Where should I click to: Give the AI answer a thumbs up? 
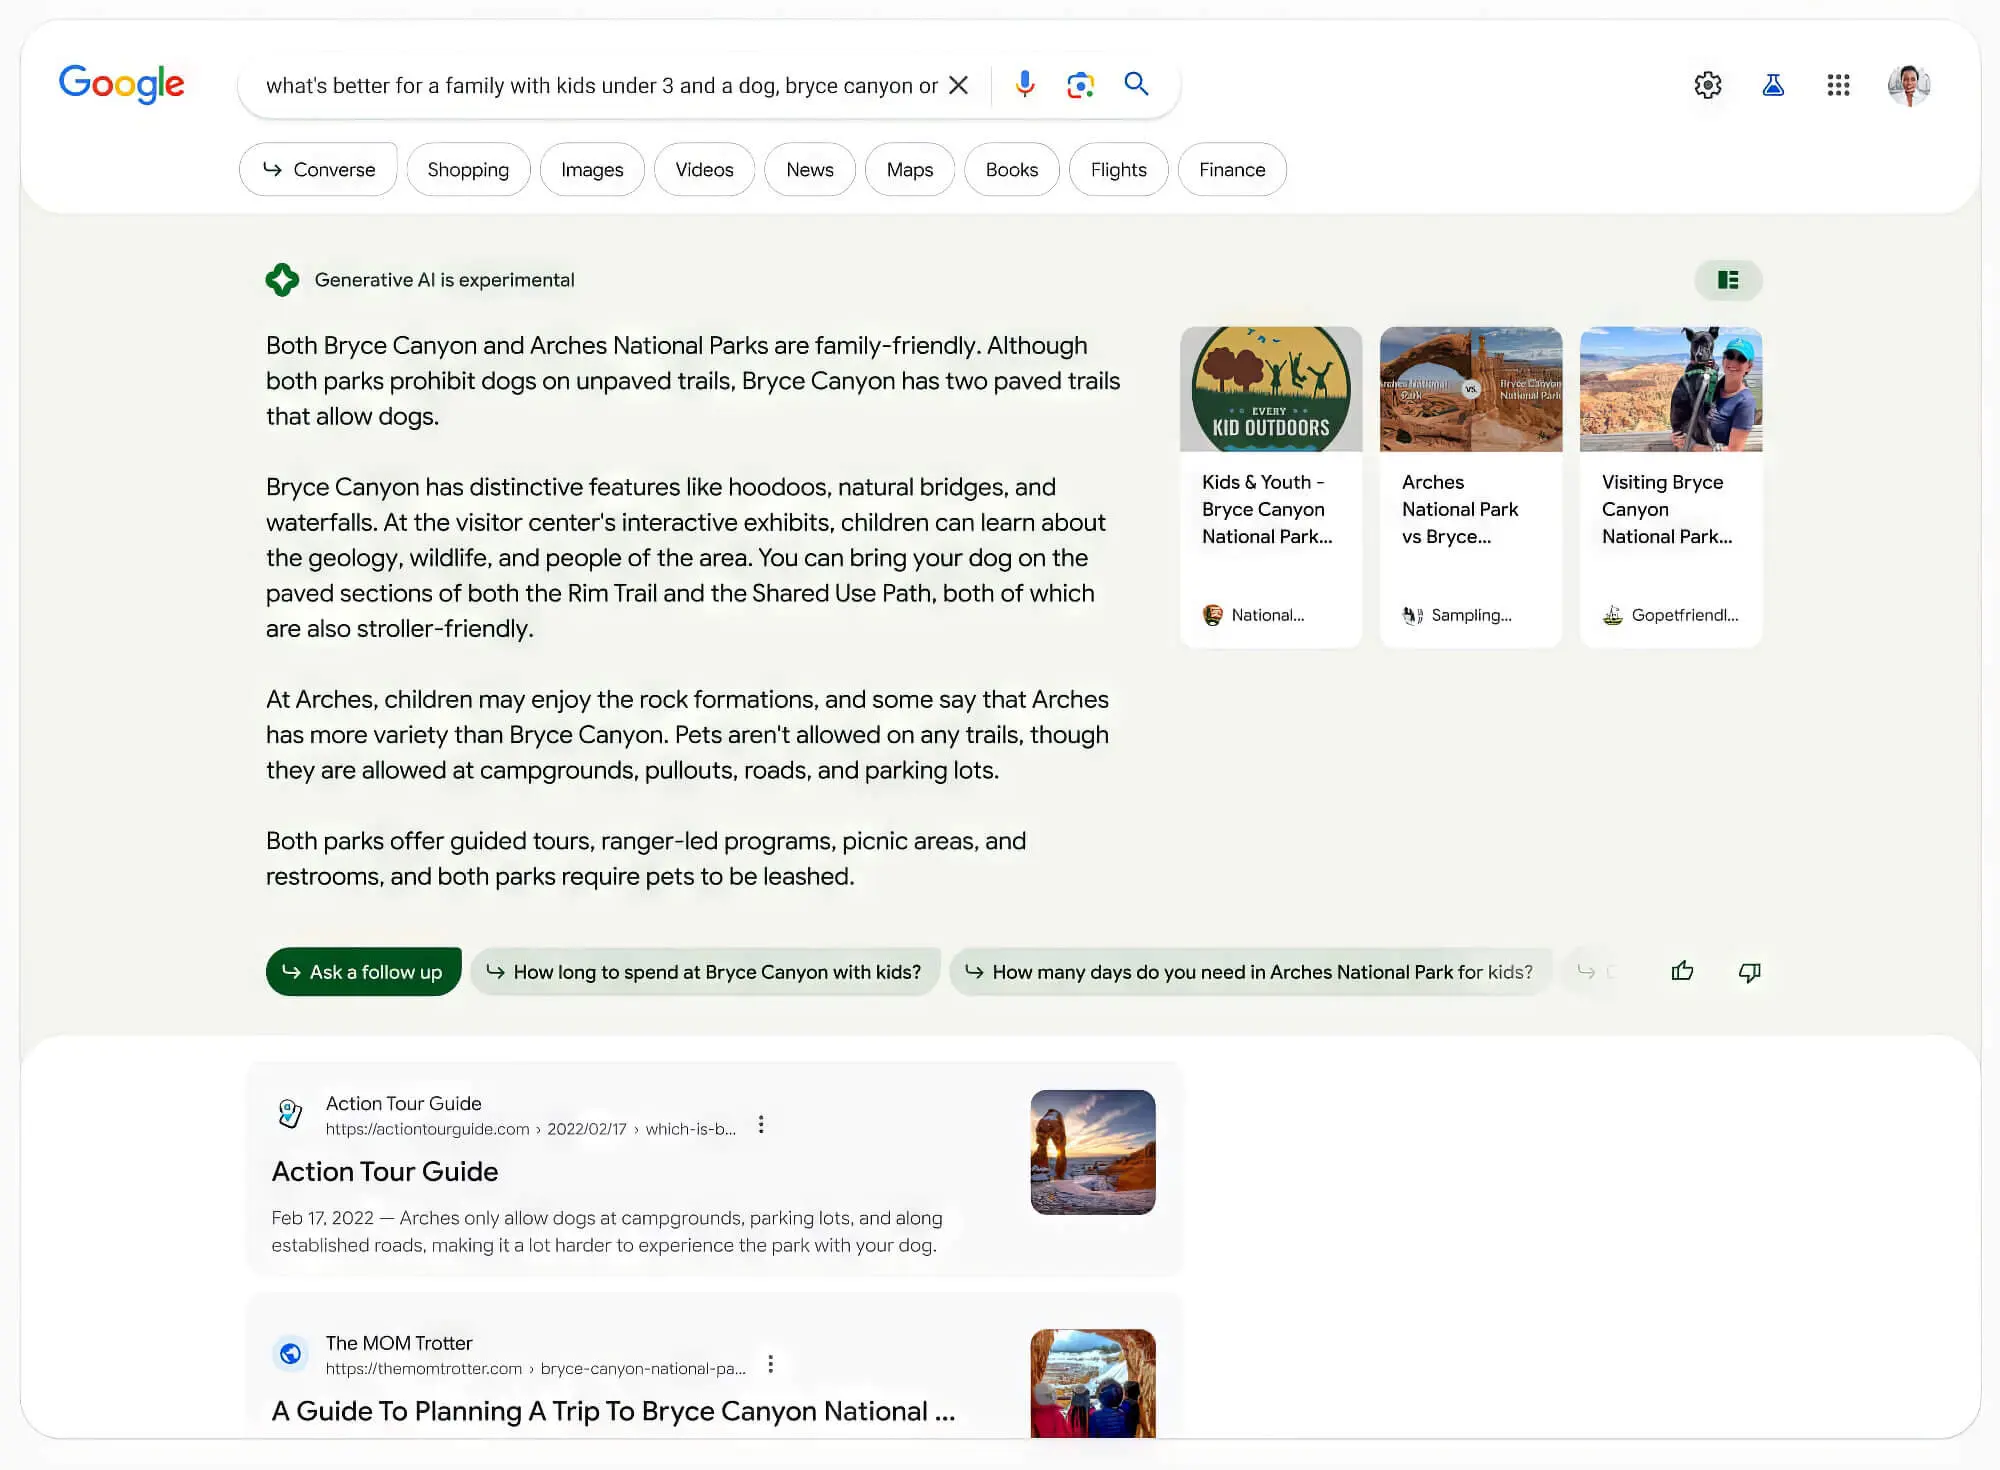point(1682,971)
